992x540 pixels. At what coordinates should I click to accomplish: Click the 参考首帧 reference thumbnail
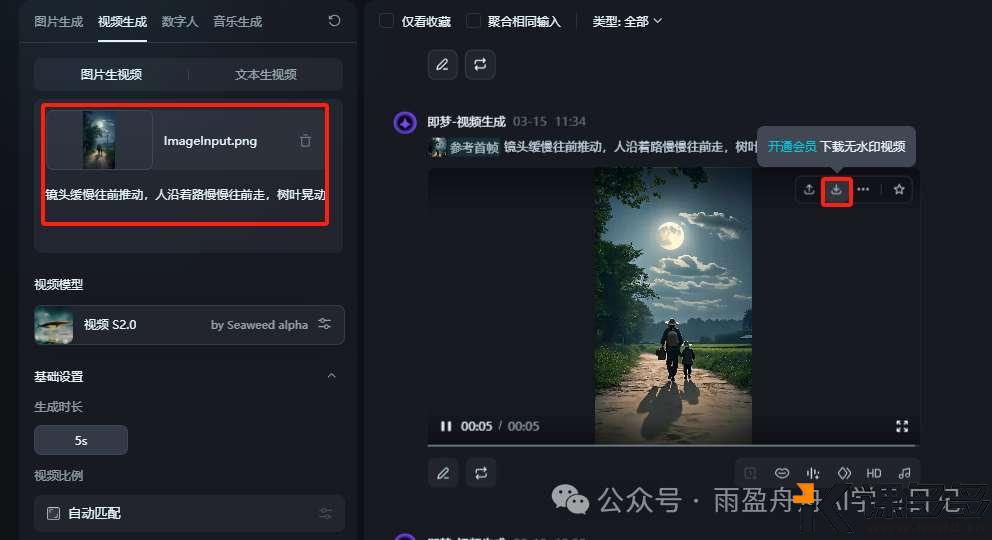click(438, 147)
